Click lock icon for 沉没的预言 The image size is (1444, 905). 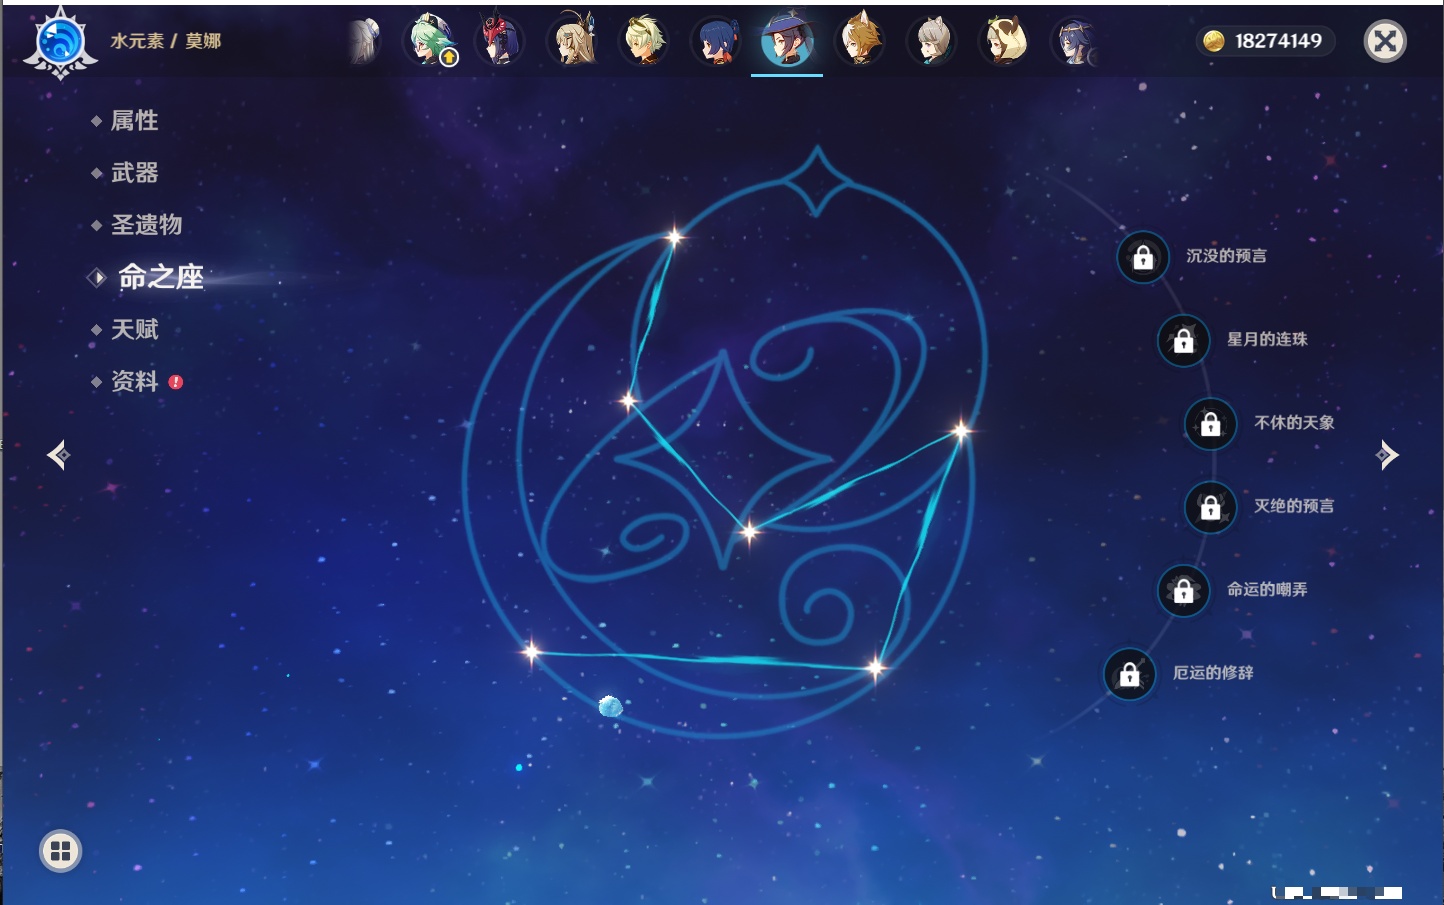1143,258
